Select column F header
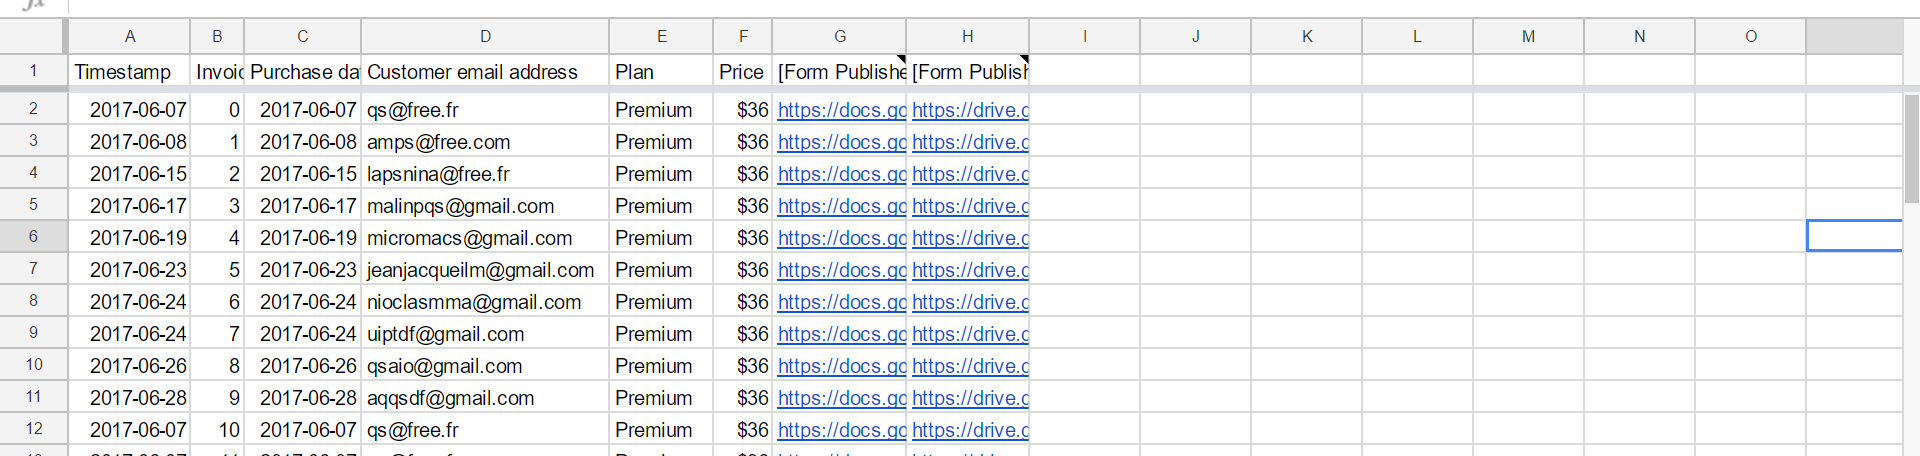The image size is (1920, 456). click(742, 36)
